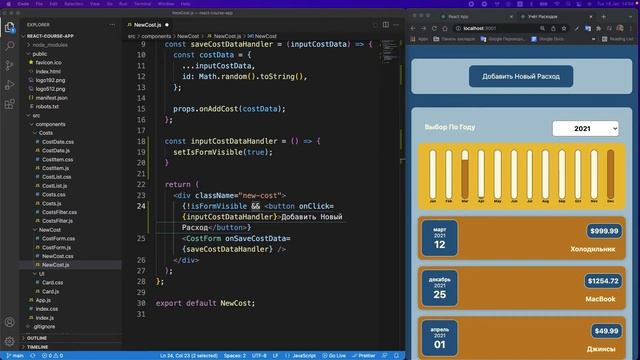Image resolution: width=640 pixels, height=360 pixels.
Task: Click the main branch indicator in status bar
Action: [15, 356]
